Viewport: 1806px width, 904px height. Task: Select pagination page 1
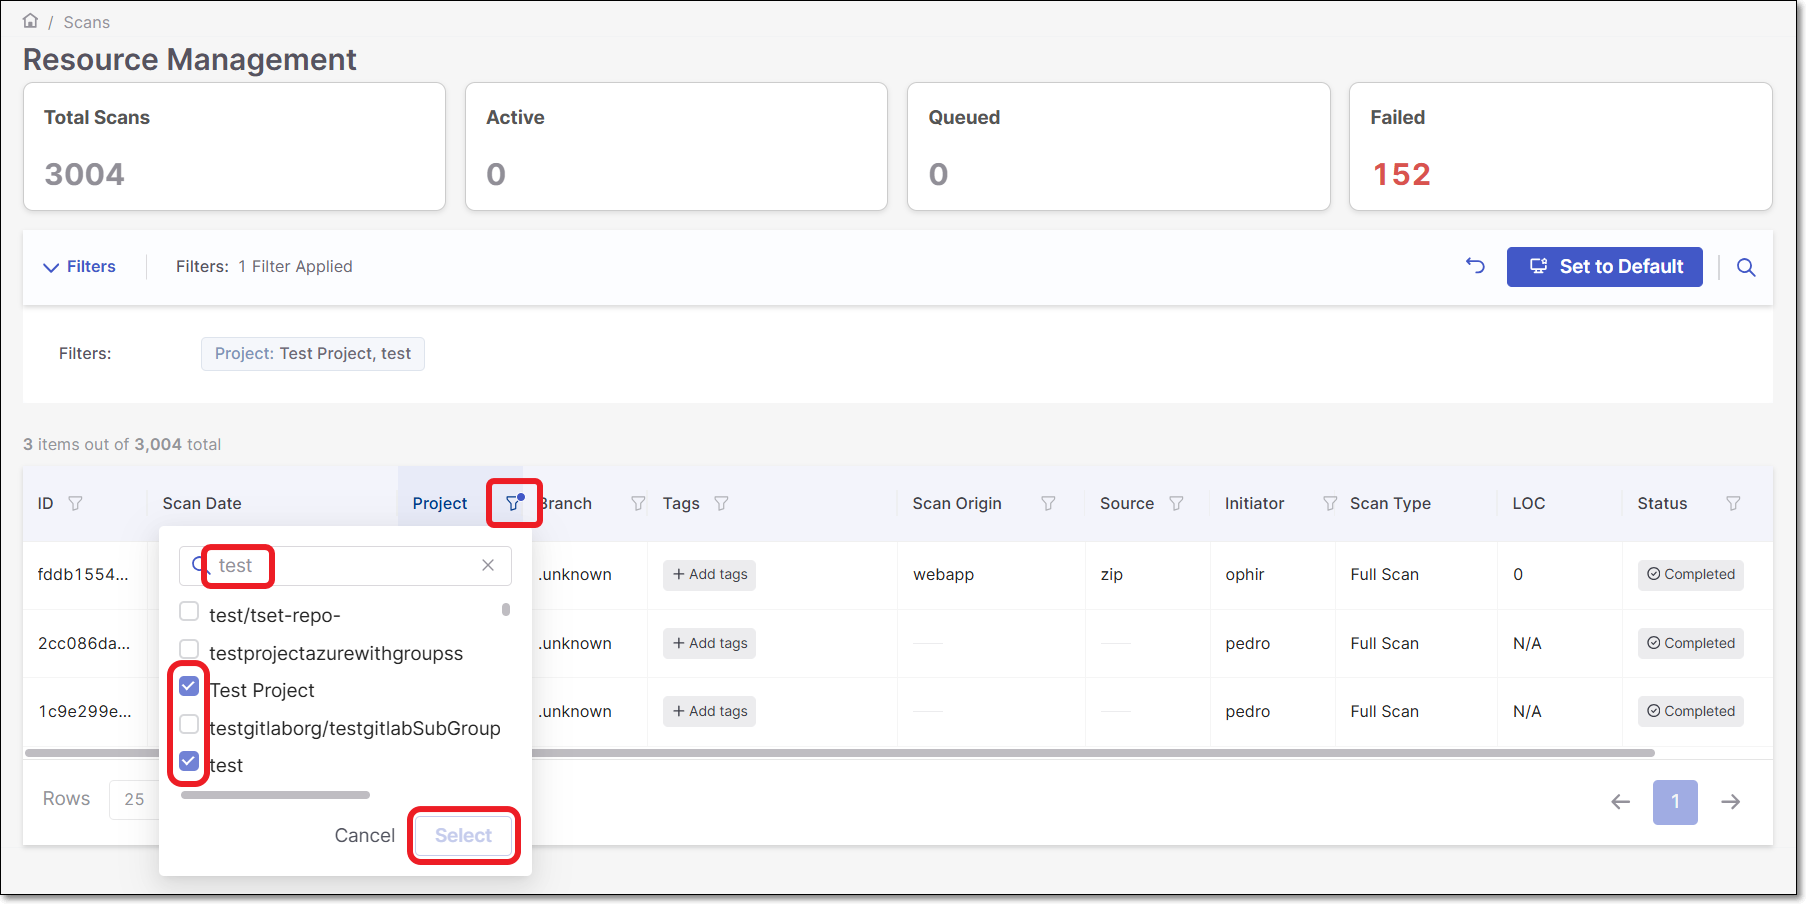tap(1675, 801)
